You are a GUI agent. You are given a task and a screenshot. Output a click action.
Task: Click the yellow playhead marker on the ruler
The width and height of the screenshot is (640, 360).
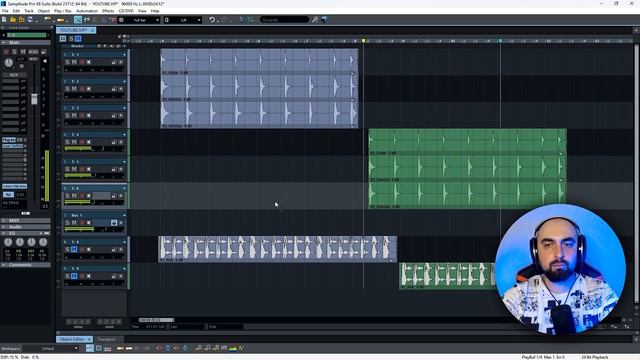click(363, 41)
